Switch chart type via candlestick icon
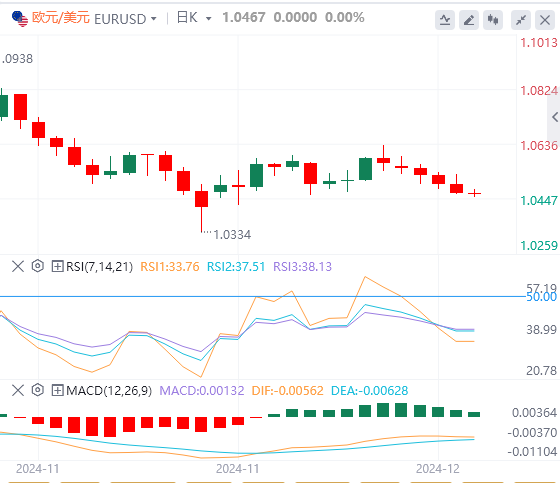 tap(493, 20)
